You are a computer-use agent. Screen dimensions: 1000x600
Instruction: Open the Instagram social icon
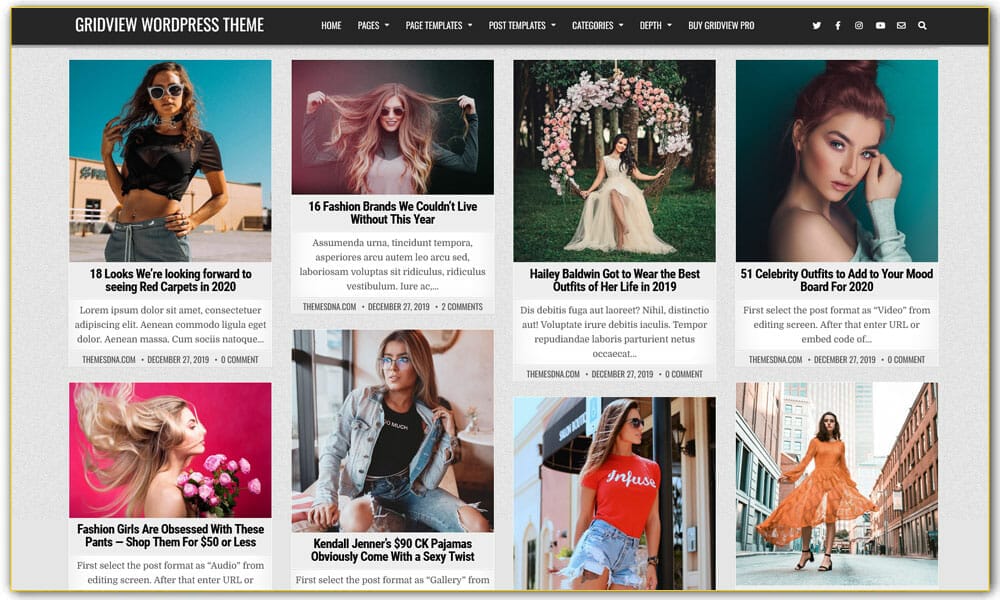click(859, 26)
